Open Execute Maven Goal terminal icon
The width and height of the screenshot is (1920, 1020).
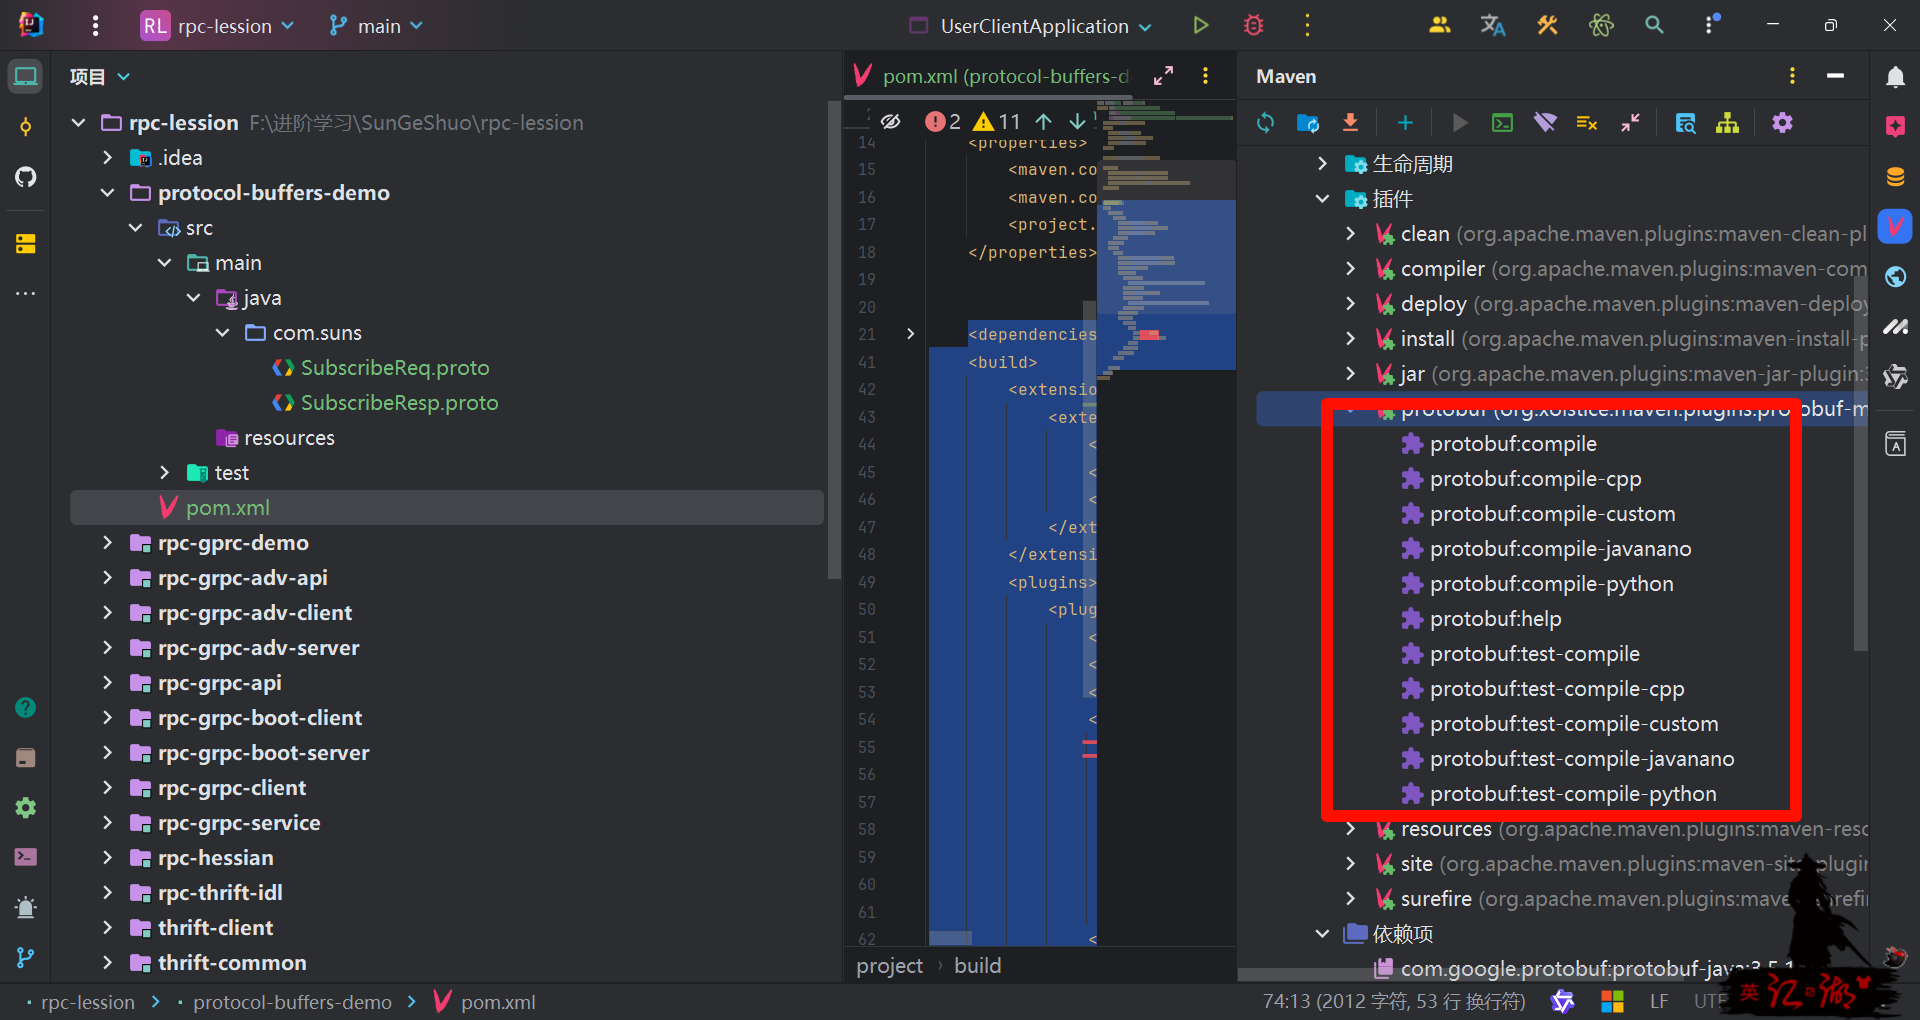(1502, 123)
